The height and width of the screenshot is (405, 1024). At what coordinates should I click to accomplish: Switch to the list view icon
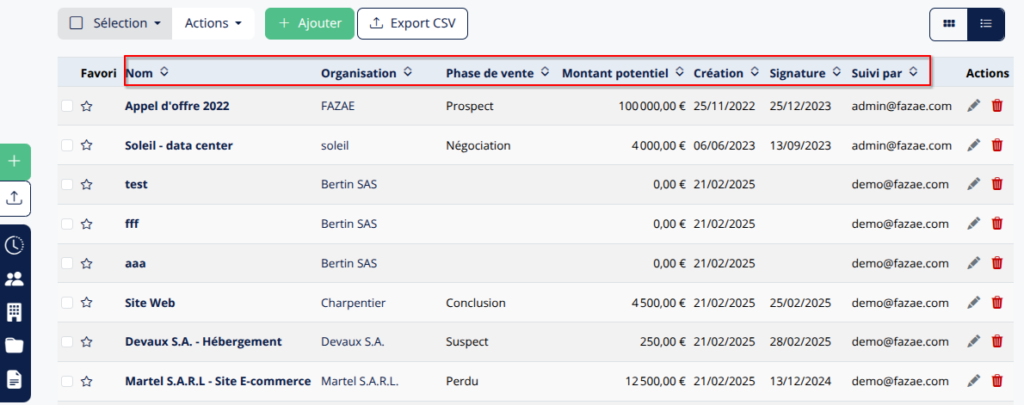[x=986, y=24]
